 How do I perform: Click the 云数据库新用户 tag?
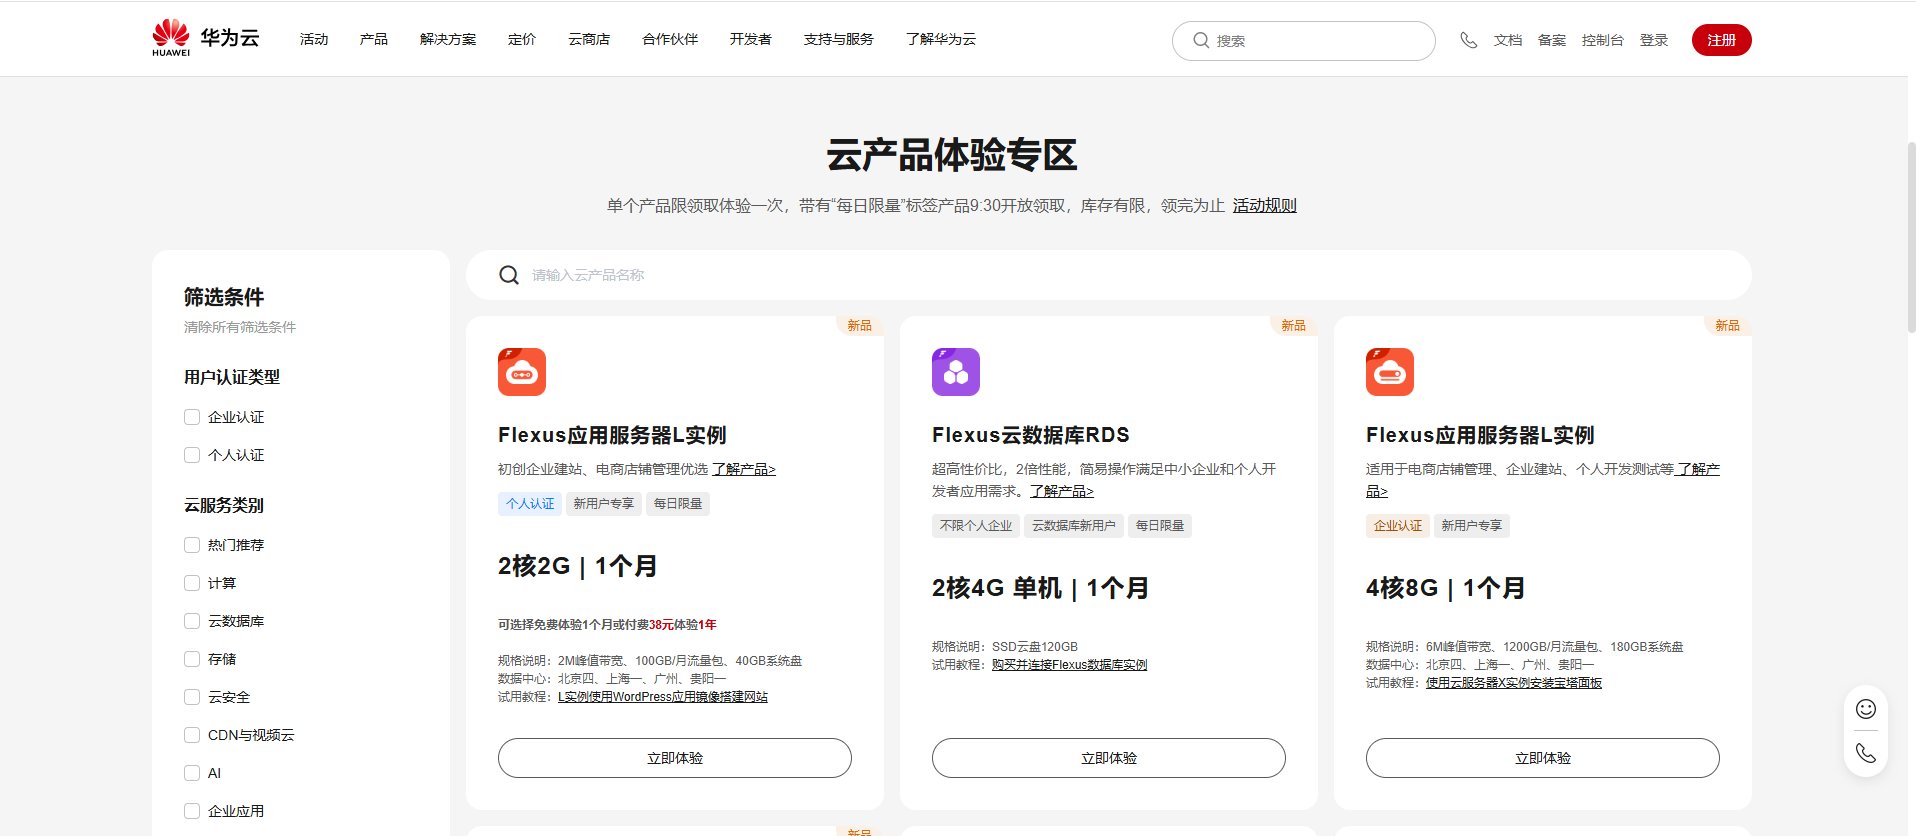1074,526
